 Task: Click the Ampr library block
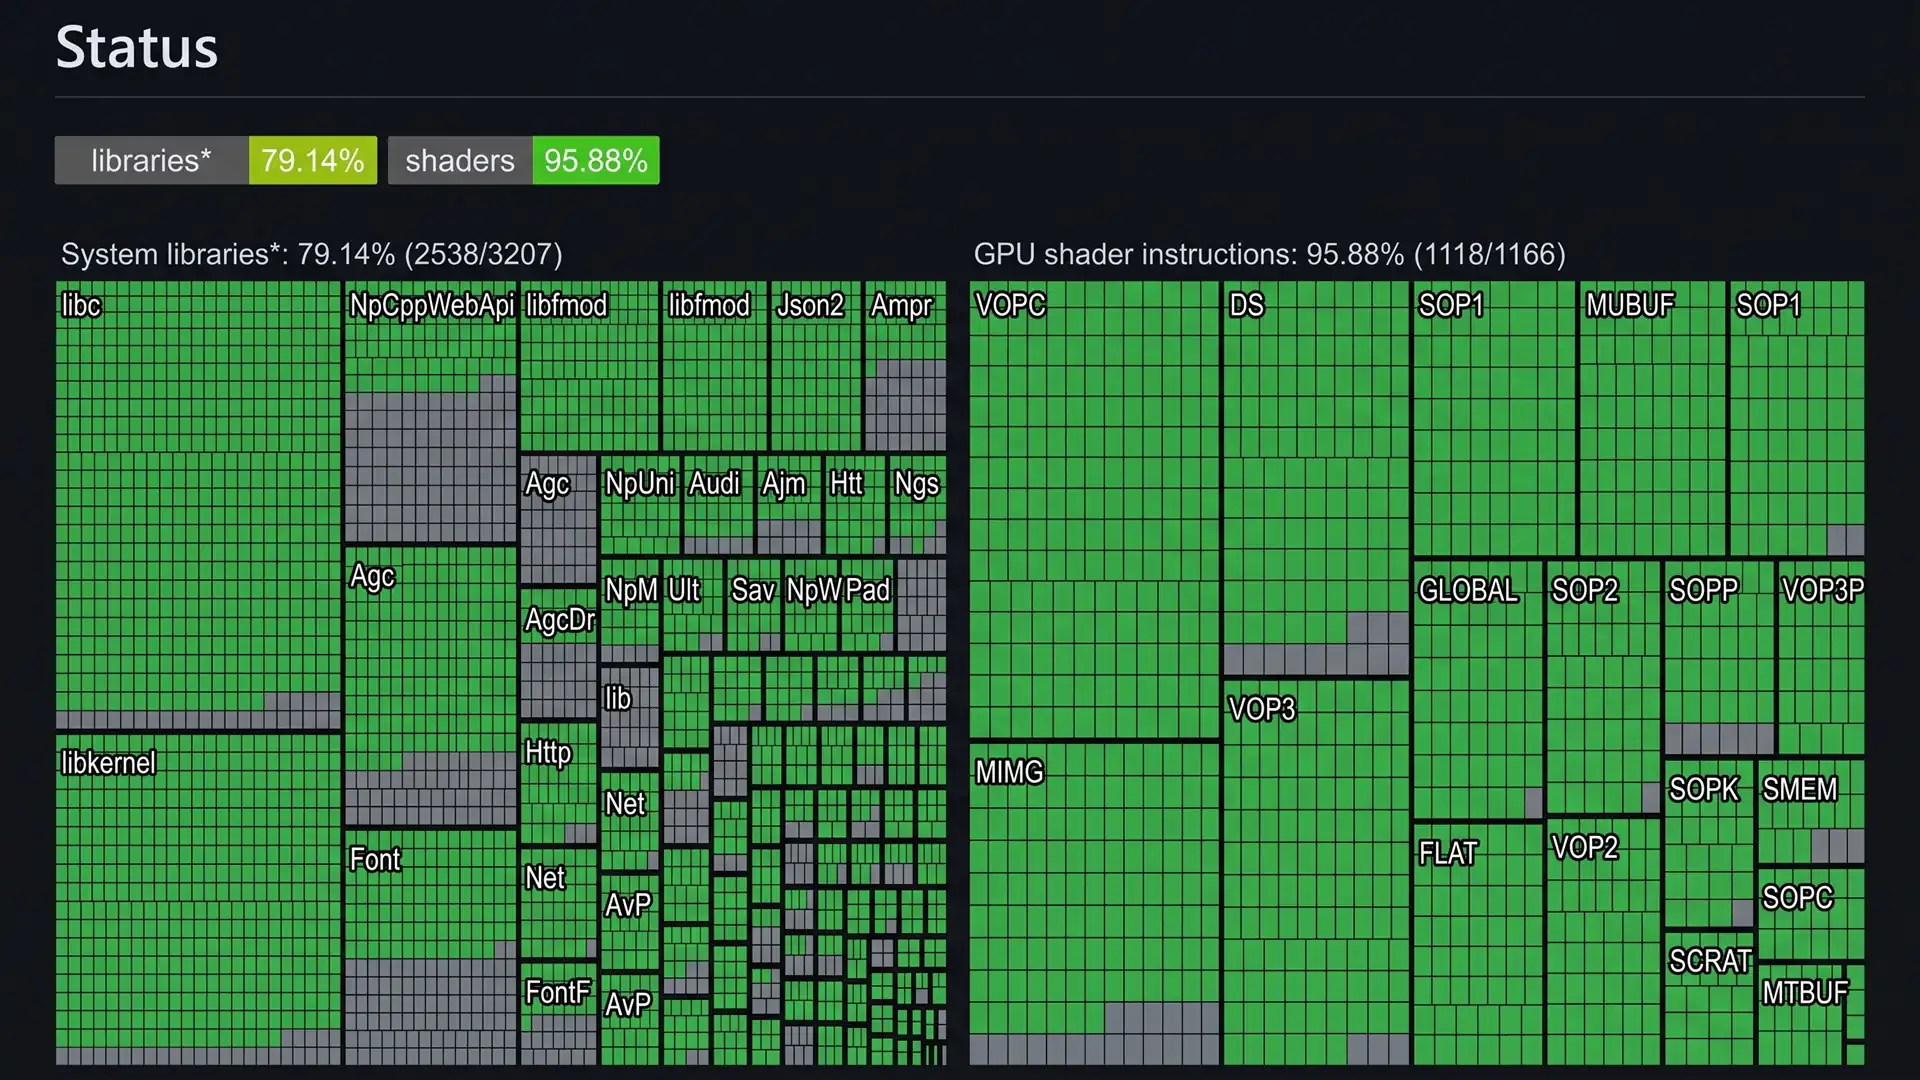click(x=905, y=366)
